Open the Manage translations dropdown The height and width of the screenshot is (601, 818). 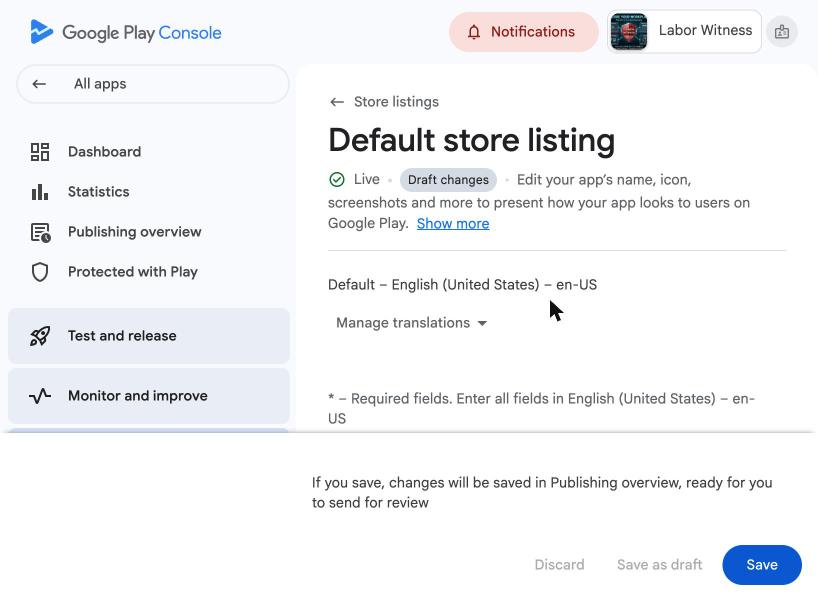tap(411, 323)
